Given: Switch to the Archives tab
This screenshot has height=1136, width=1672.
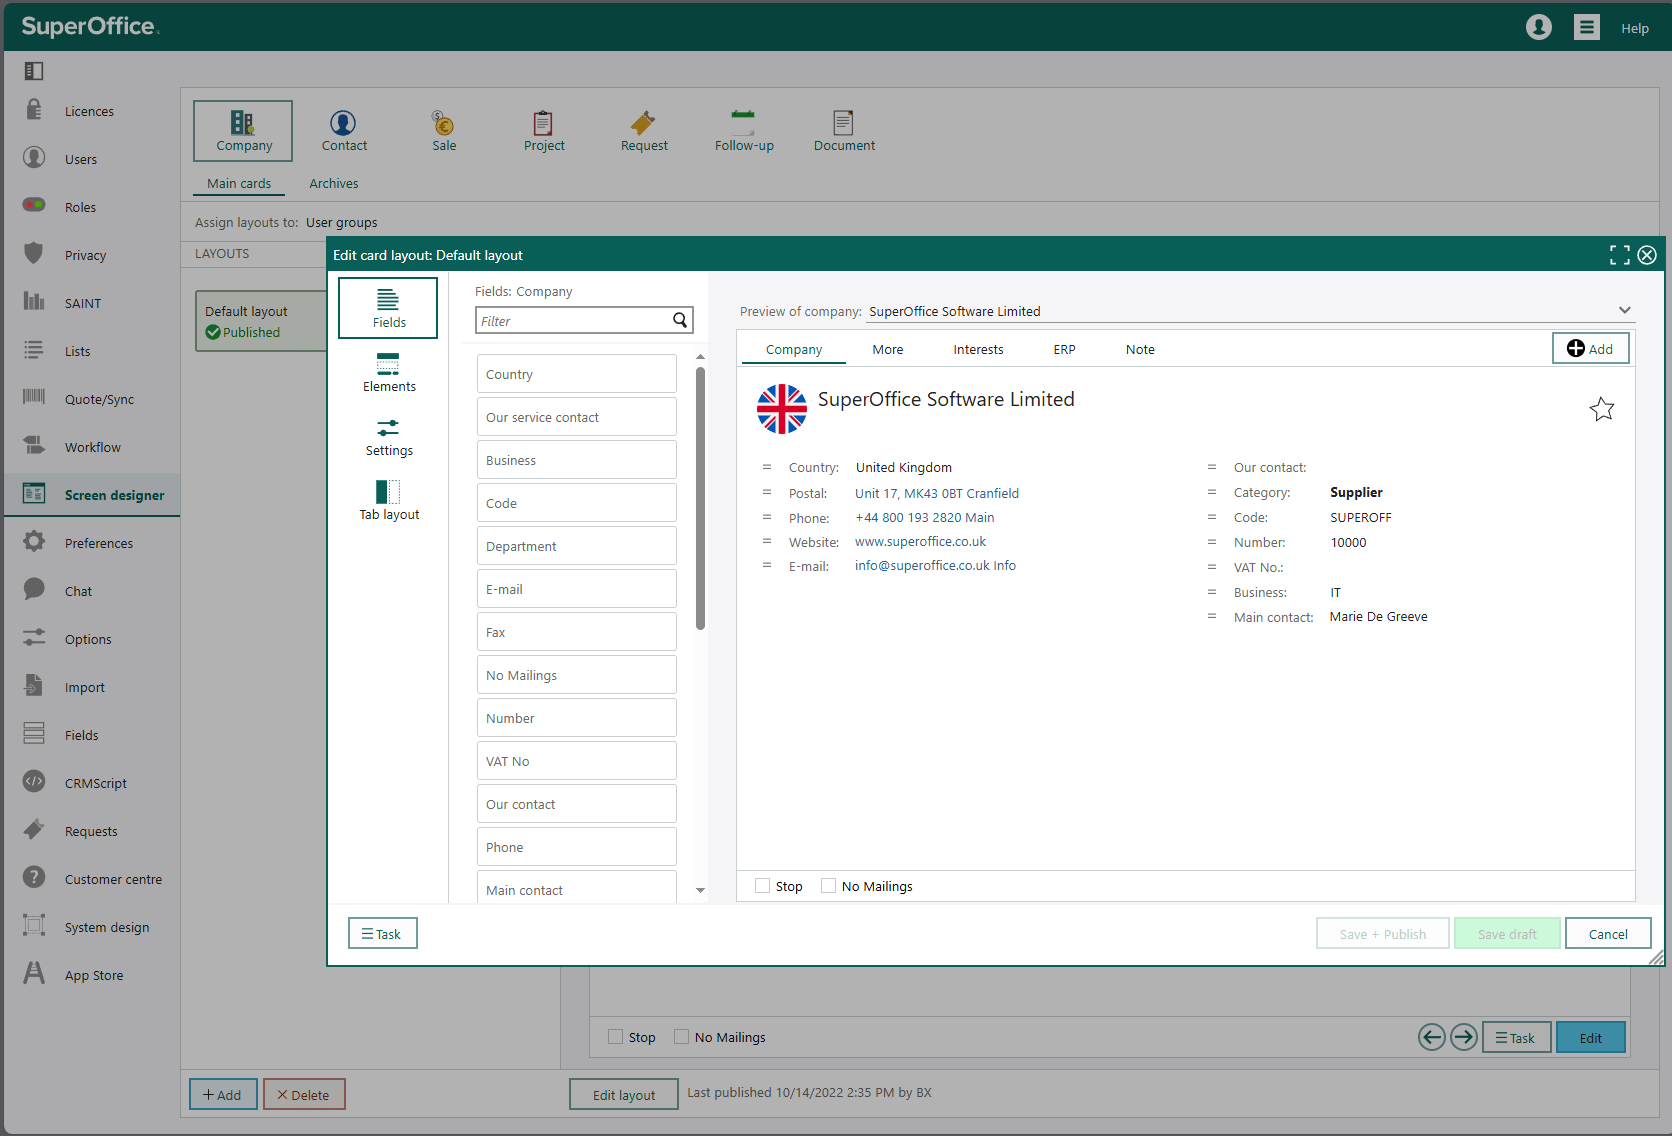Looking at the screenshot, I should (333, 183).
